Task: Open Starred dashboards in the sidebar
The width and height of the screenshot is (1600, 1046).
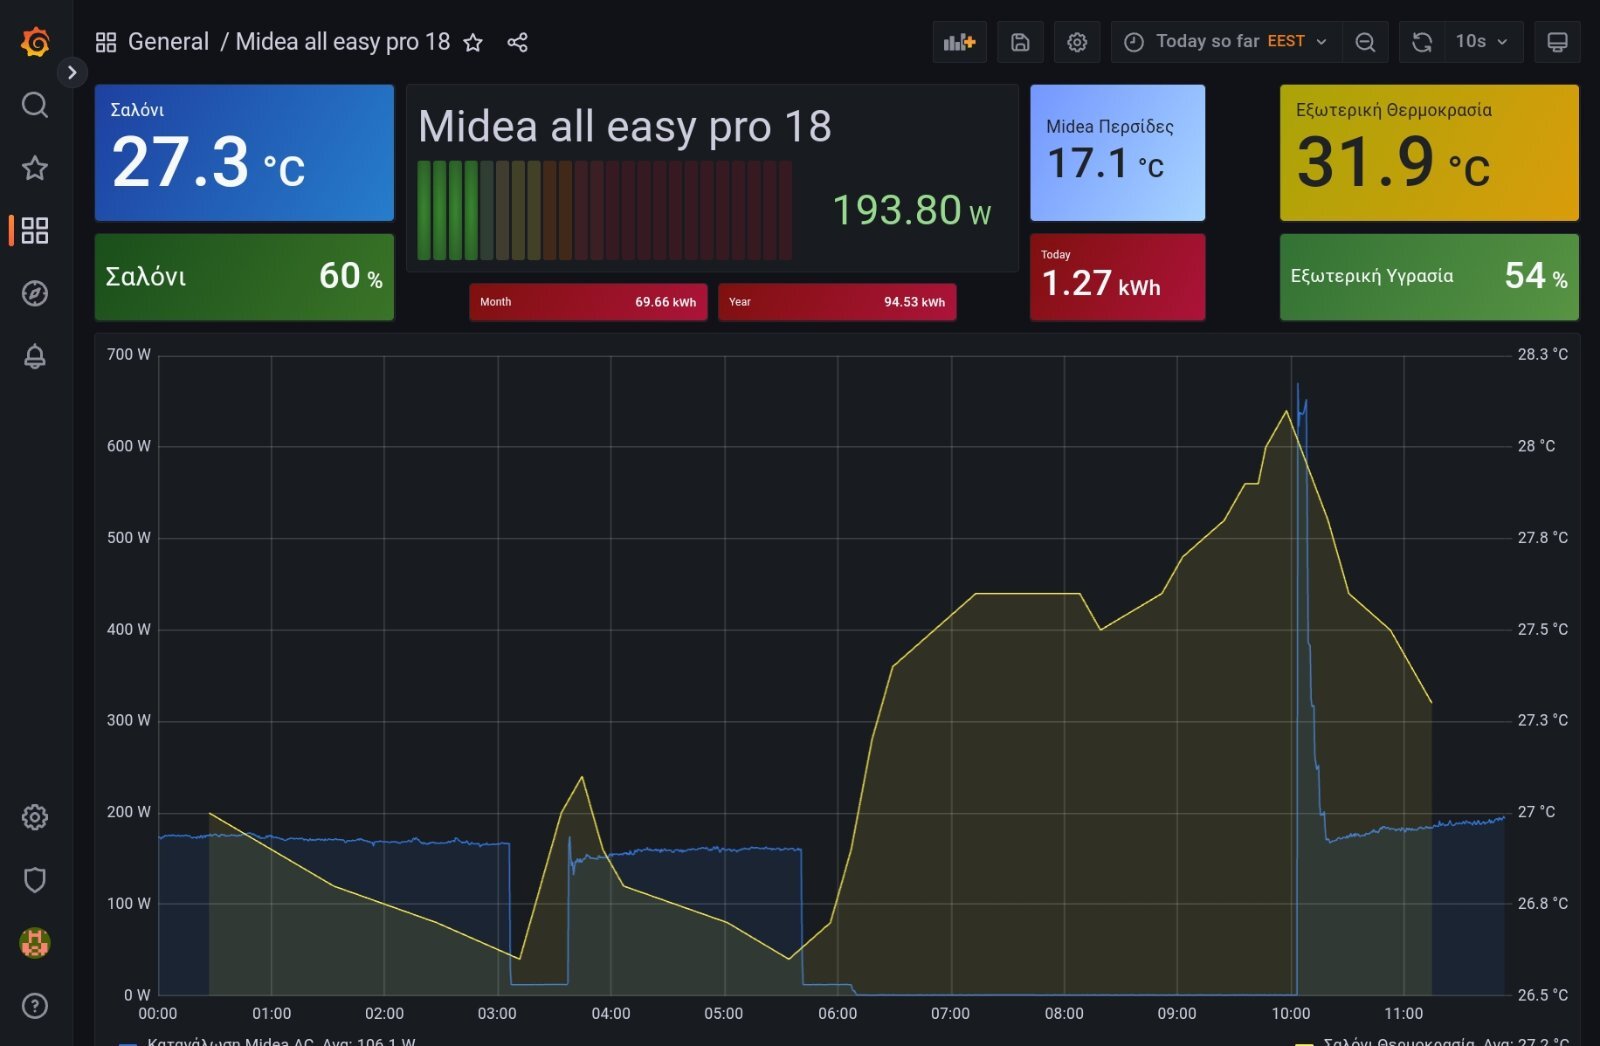Action: pos(35,168)
